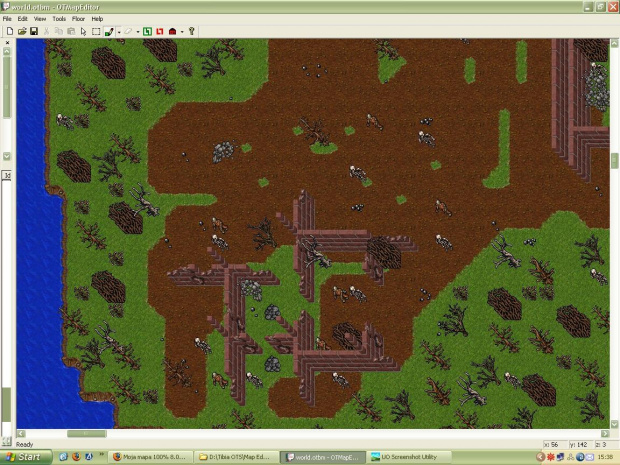Image resolution: width=620 pixels, height=465 pixels.
Task: Select the pointer cursor tool
Action: (x=83, y=32)
